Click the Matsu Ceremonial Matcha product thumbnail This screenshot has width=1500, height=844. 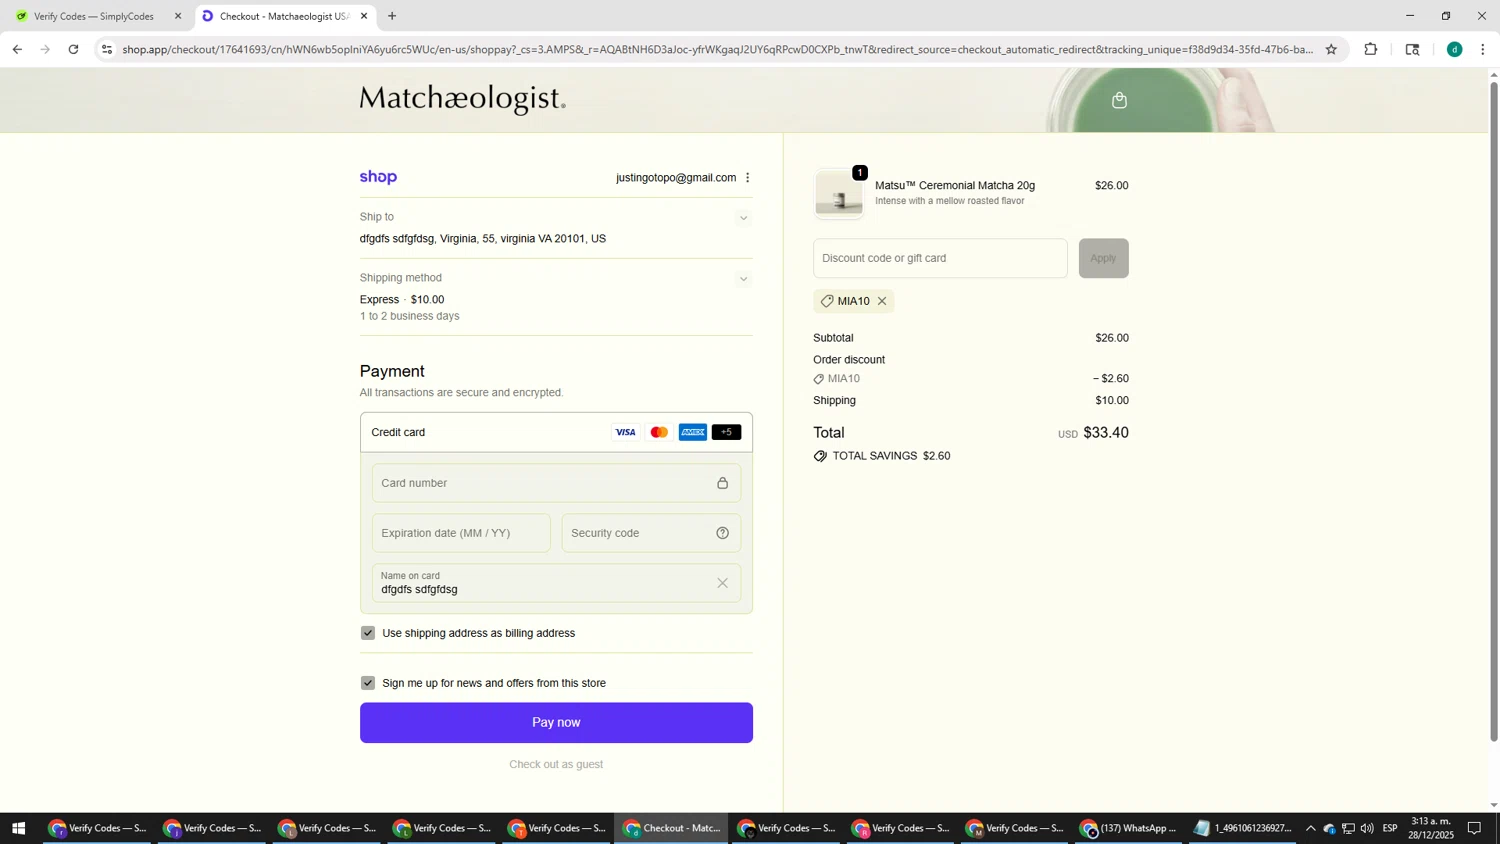(838, 193)
